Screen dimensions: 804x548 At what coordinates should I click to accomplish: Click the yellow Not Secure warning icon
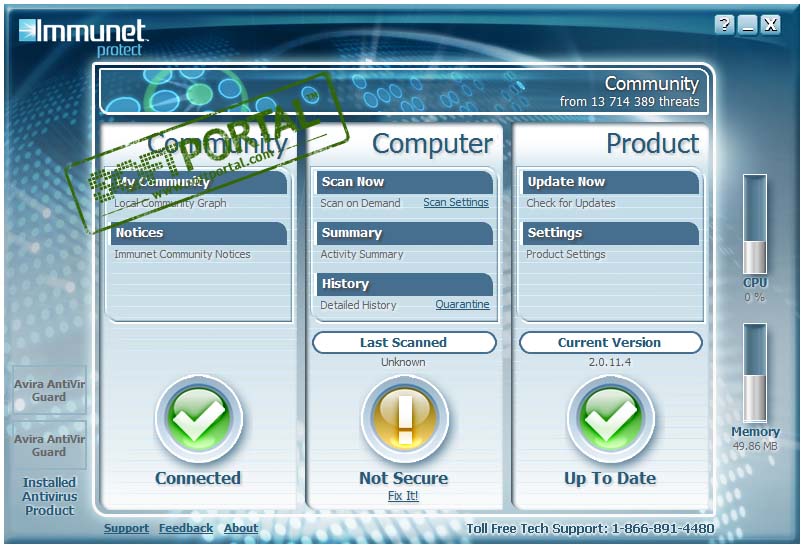pos(405,420)
